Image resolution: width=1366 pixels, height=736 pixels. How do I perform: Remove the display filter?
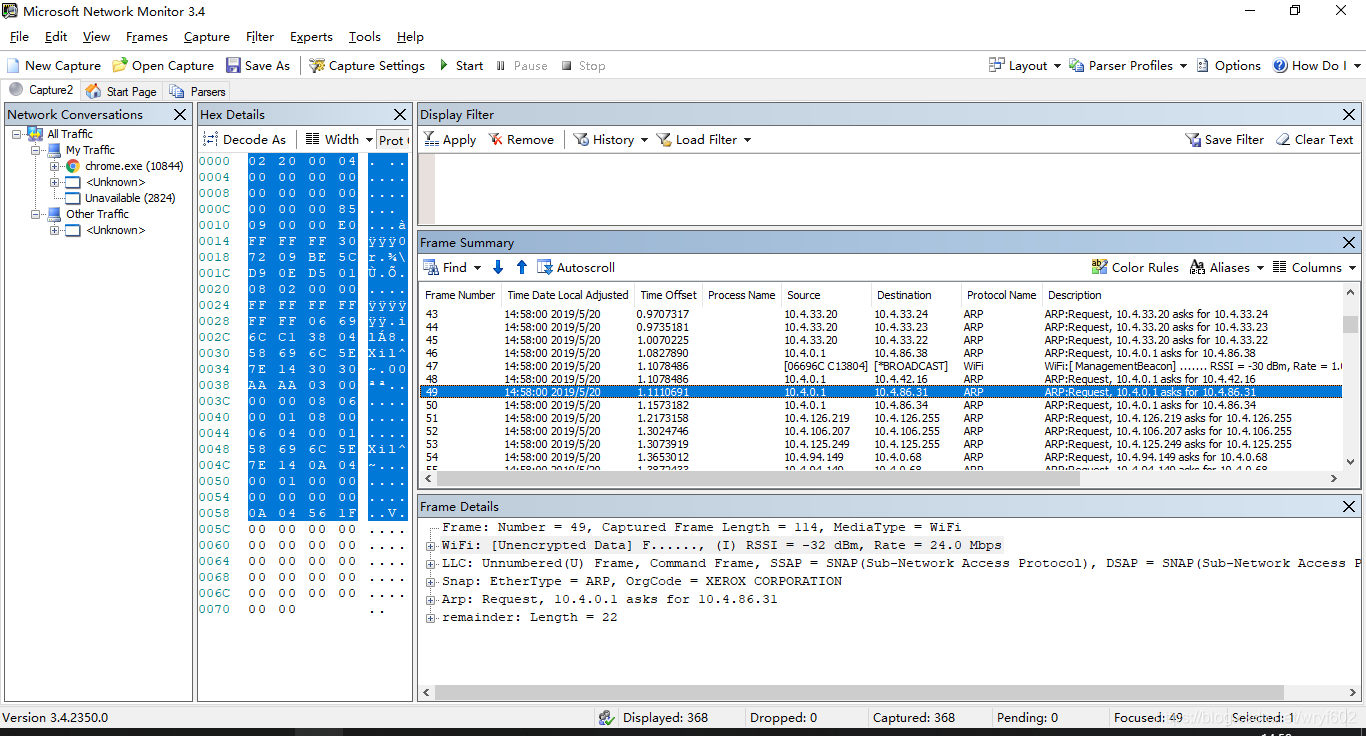[x=521, y=140]
